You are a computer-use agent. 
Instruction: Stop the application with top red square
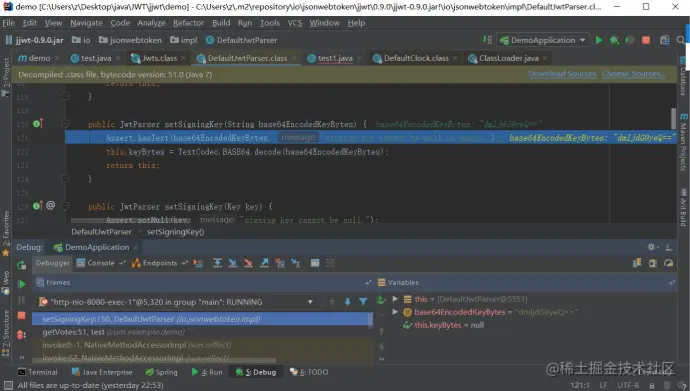pyautogui.click(x=646, y=40)
